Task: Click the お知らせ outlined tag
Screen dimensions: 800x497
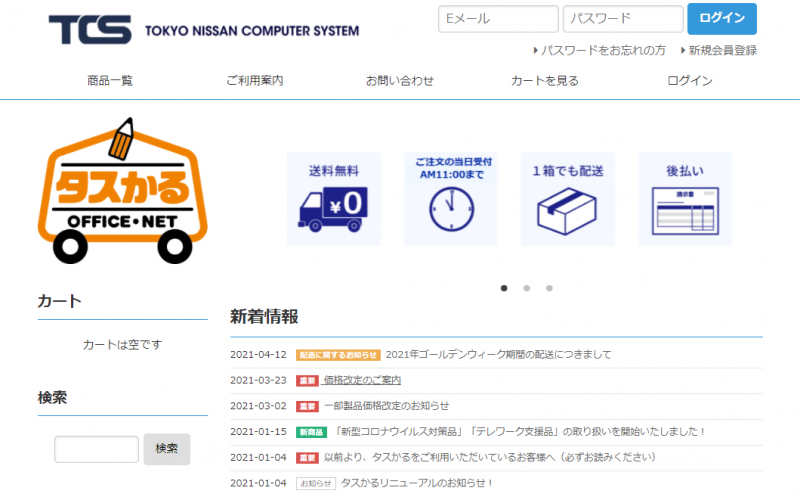Action: (316, 483)
